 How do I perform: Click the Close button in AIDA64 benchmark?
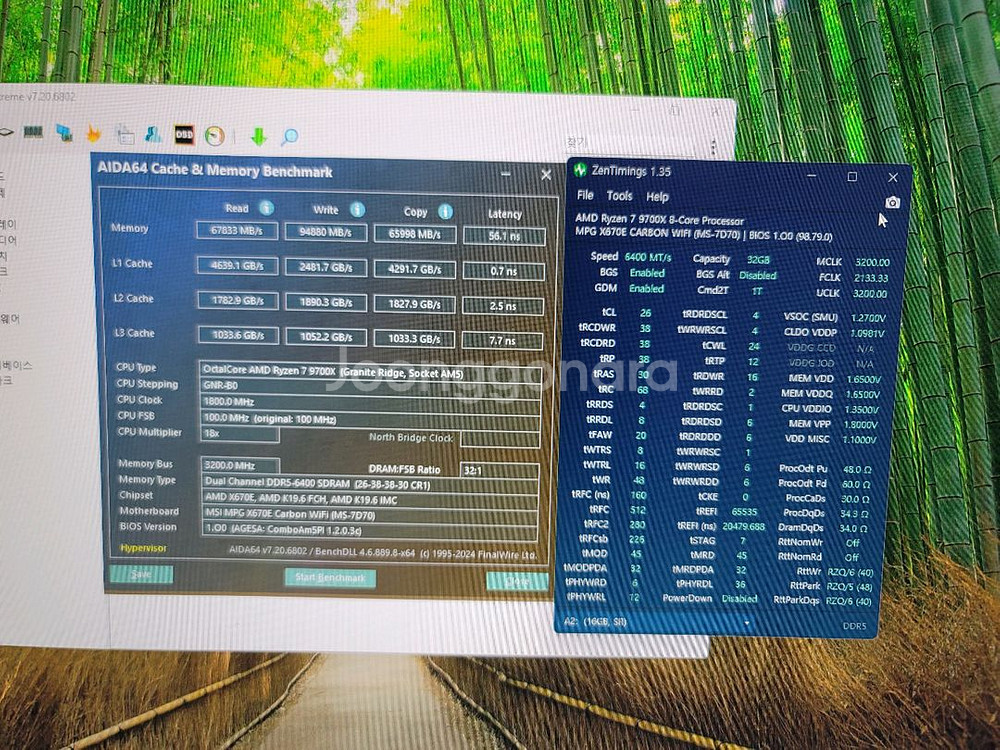[517, 581]
